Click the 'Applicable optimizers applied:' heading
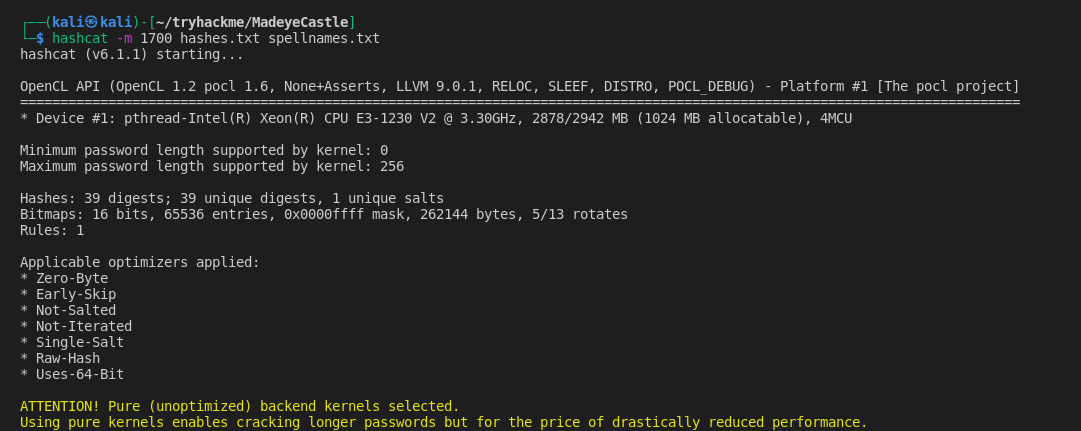1081x431 pixels. (140, 262)
